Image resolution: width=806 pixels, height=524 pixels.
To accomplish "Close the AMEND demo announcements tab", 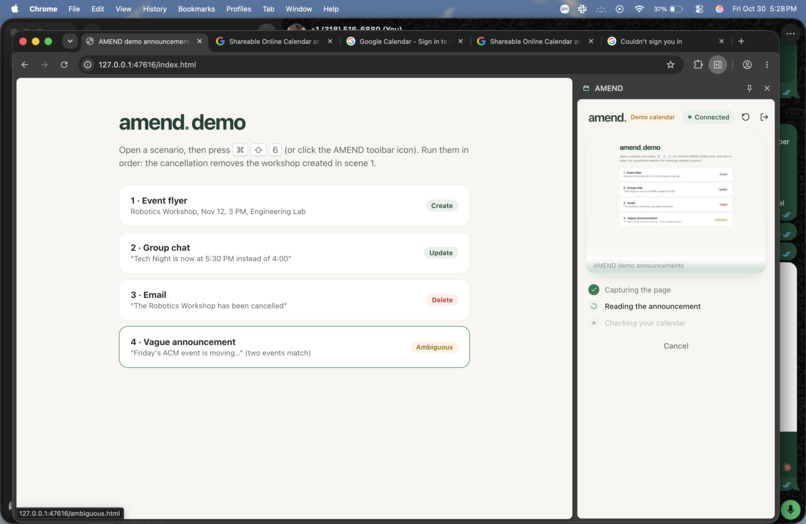I will [199, 41].
